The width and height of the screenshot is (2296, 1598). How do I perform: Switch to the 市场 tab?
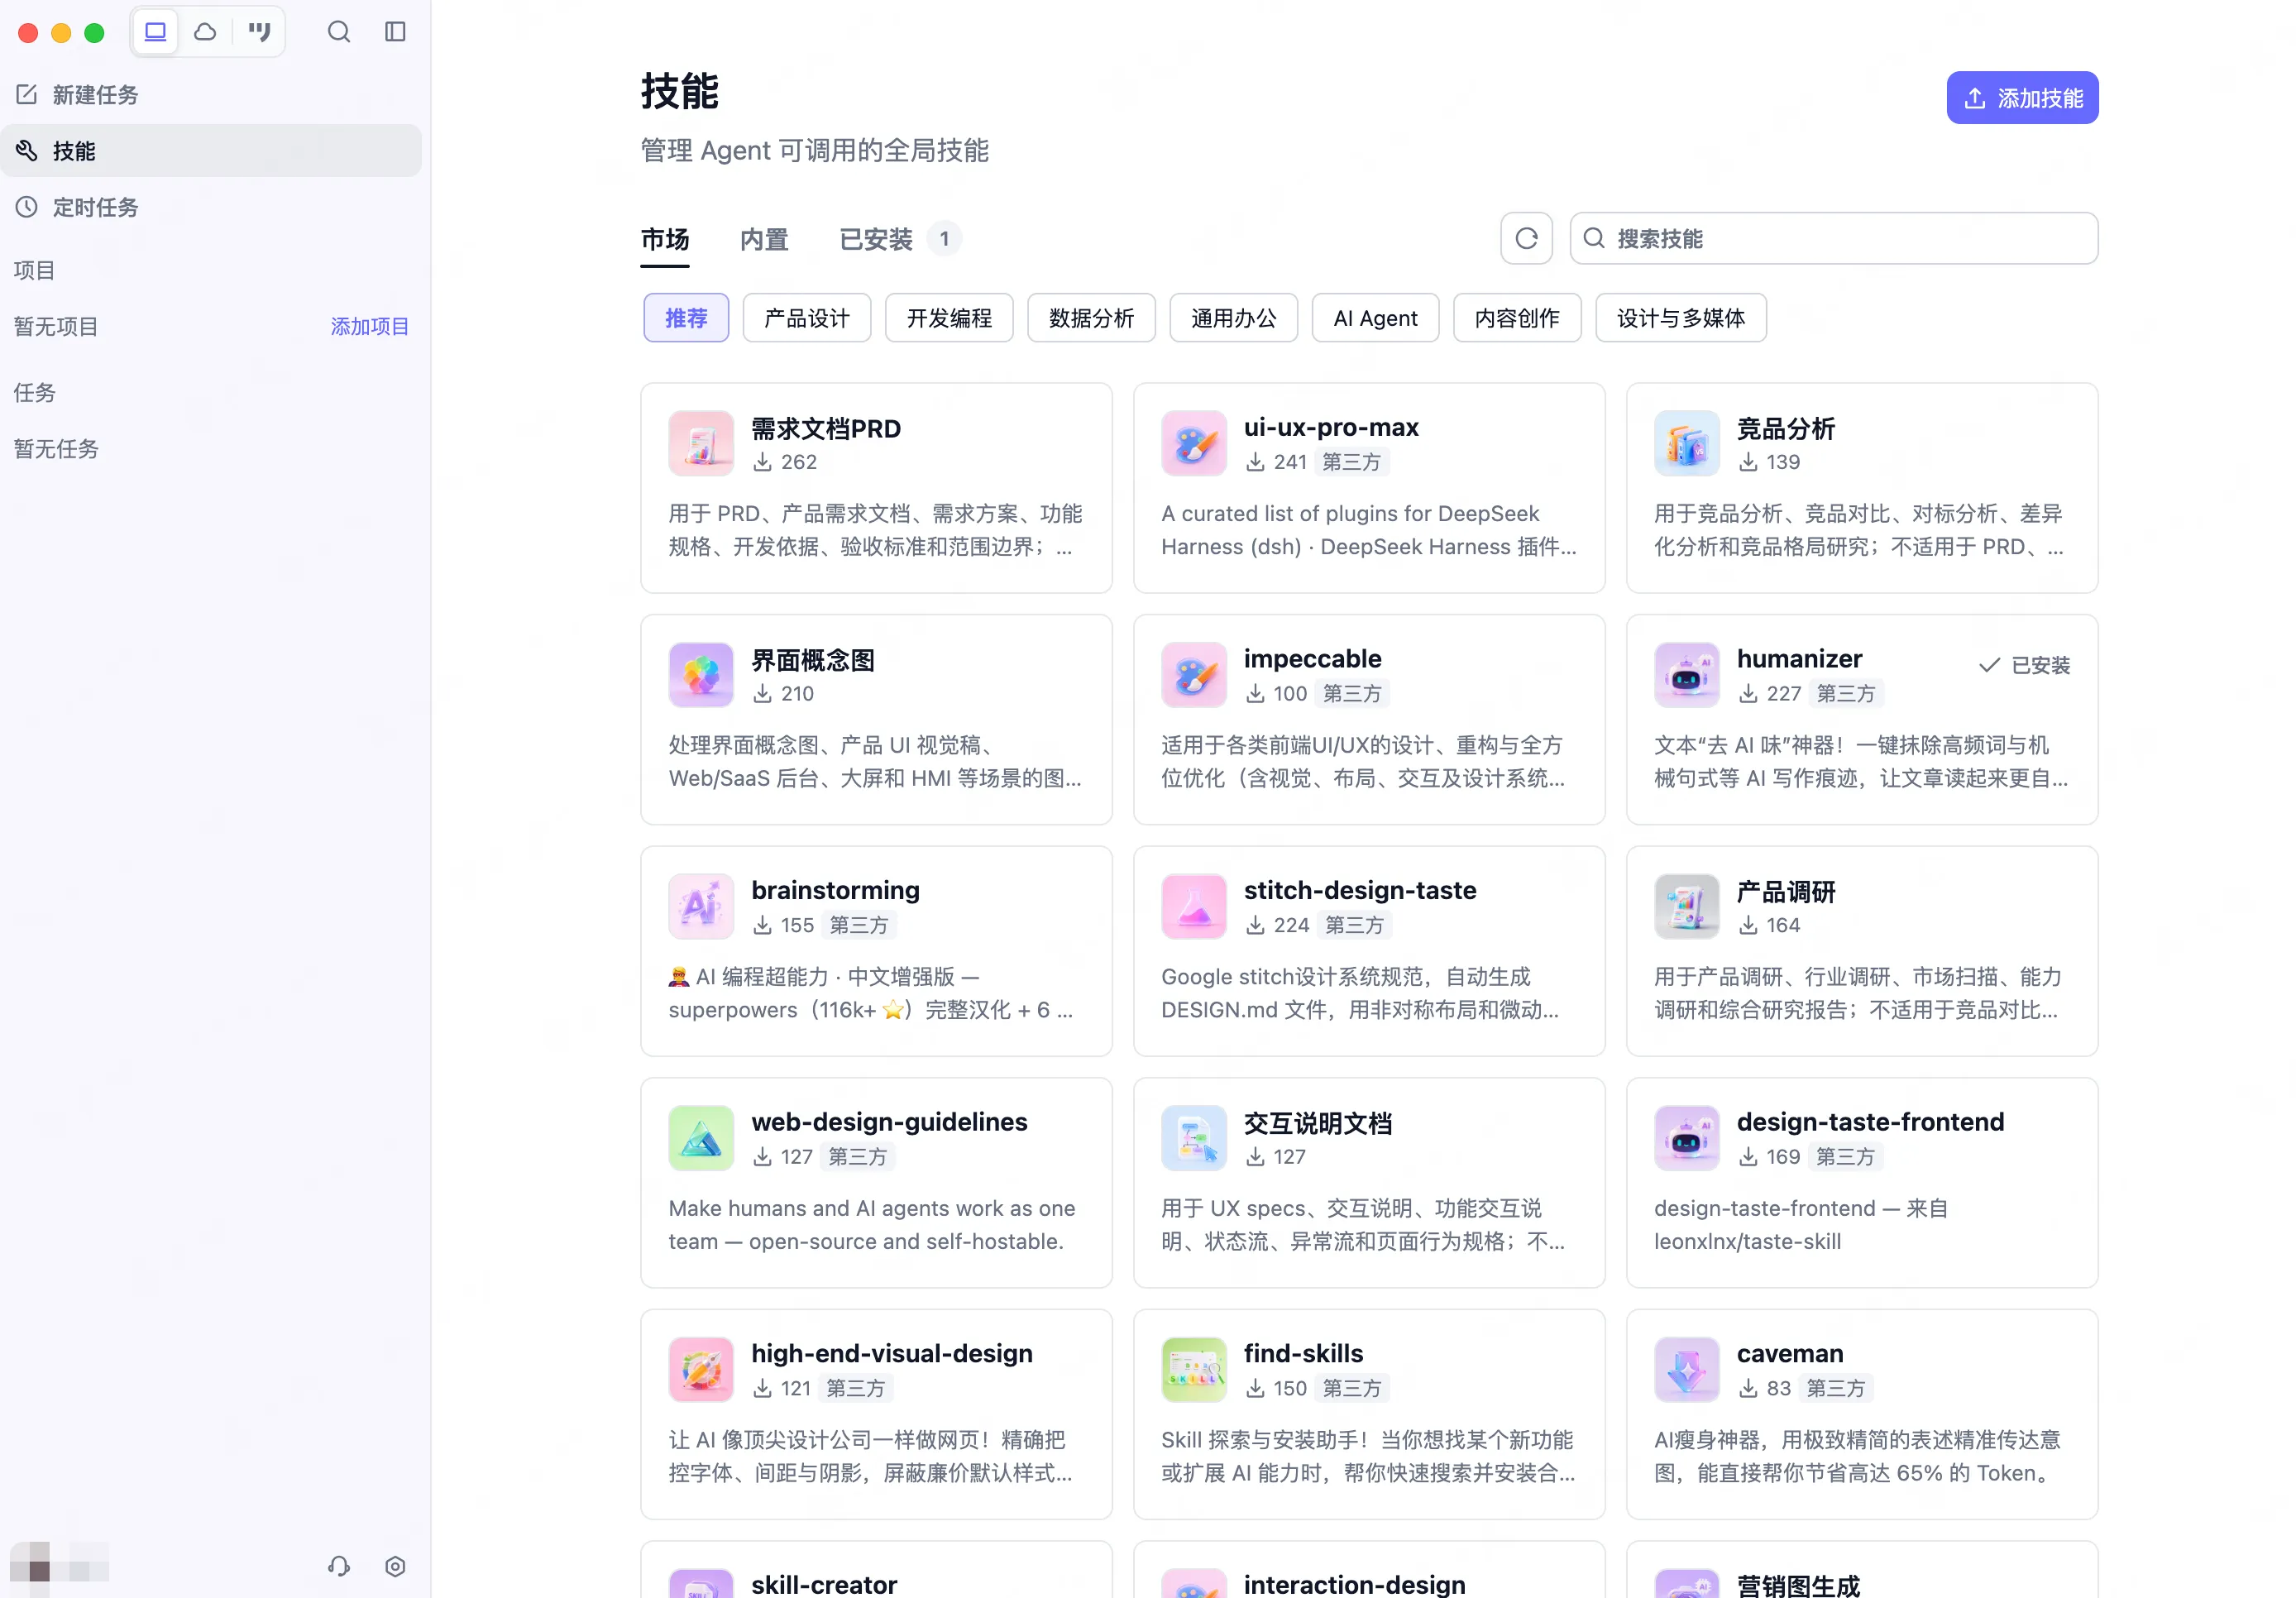(x=665, y=239)
